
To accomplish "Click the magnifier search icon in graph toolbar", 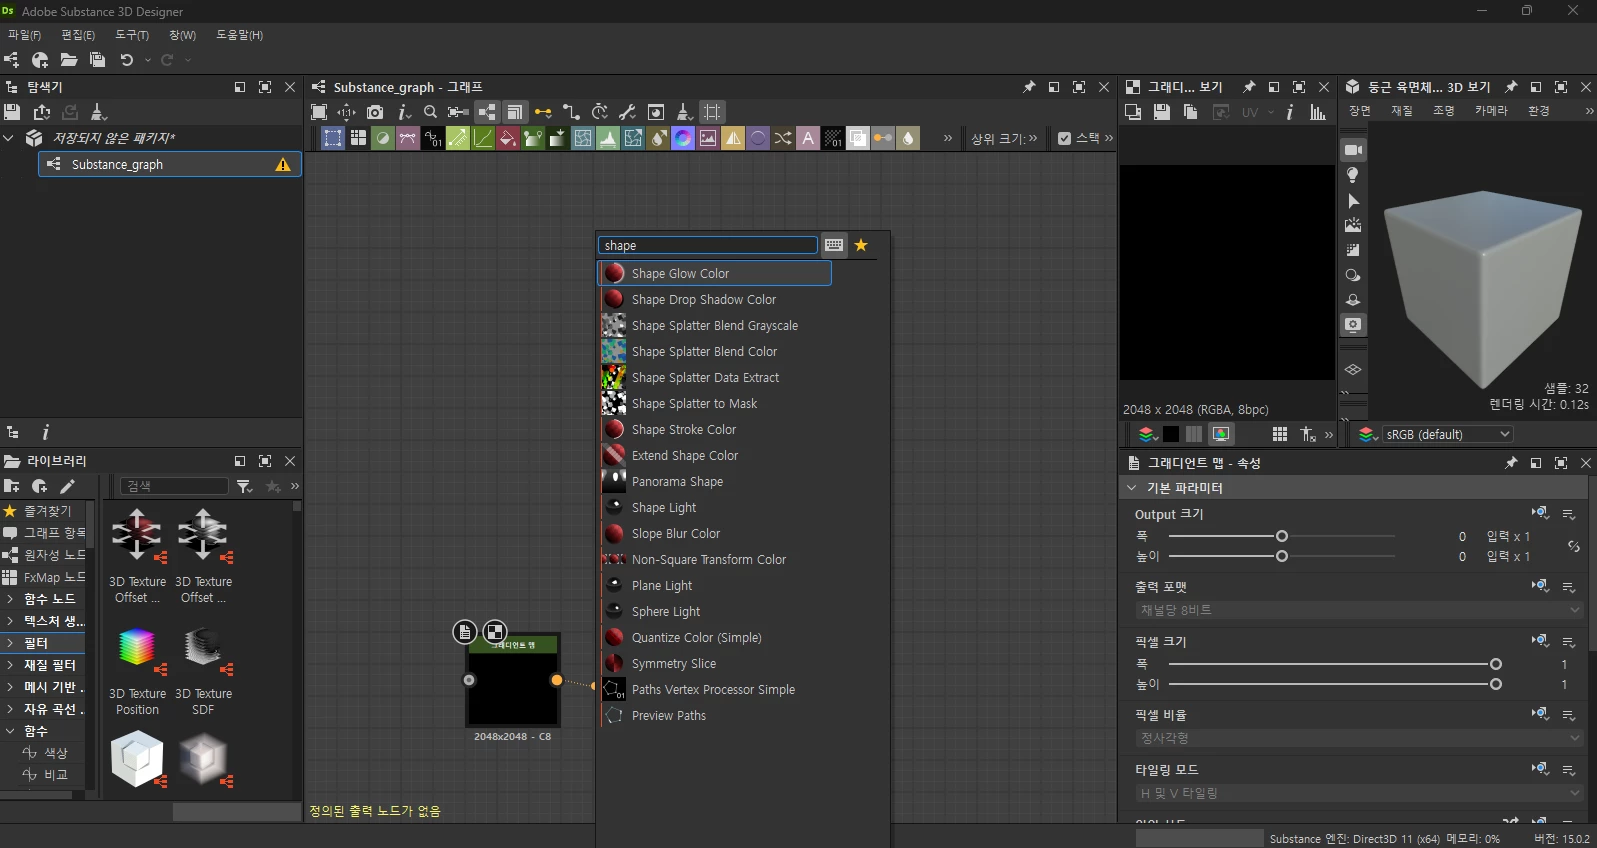I will point(430,112).
